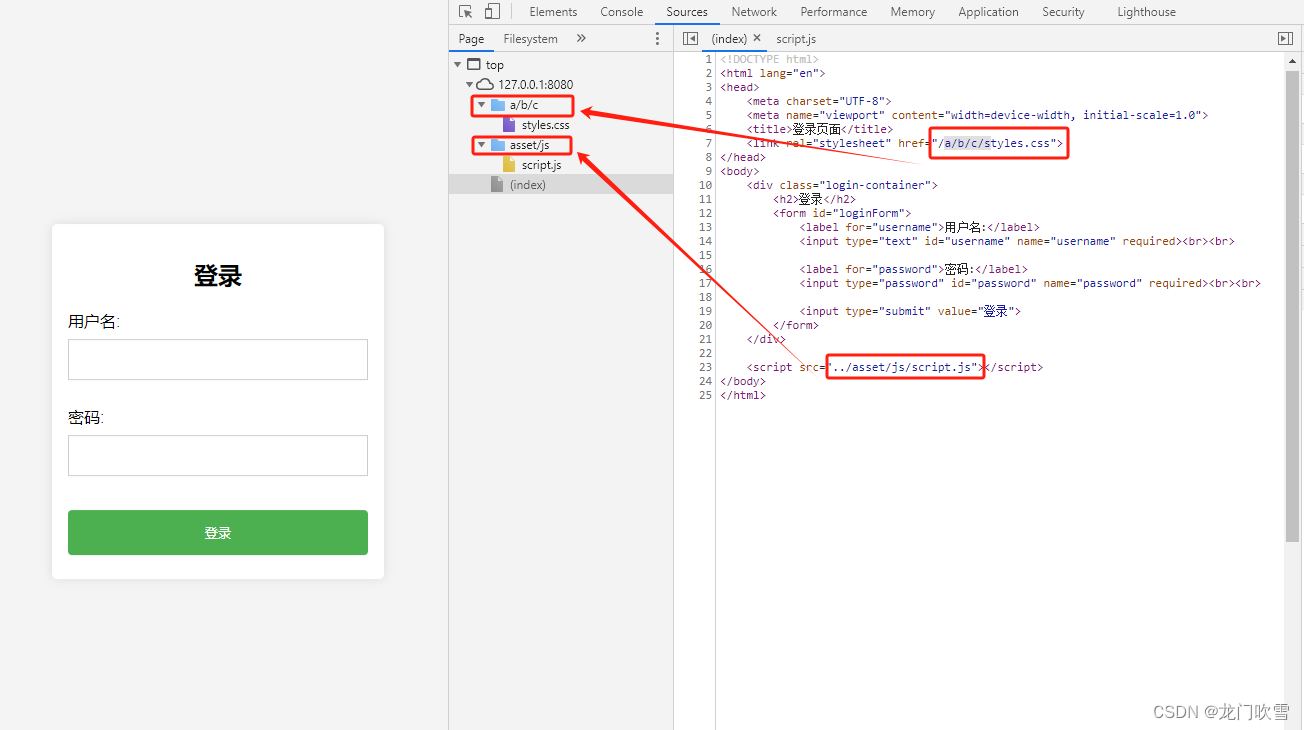The image size is (1304, 730).
Task: Collapse the 127.0.0.1:8080 origin node
Action: [470, 85]
